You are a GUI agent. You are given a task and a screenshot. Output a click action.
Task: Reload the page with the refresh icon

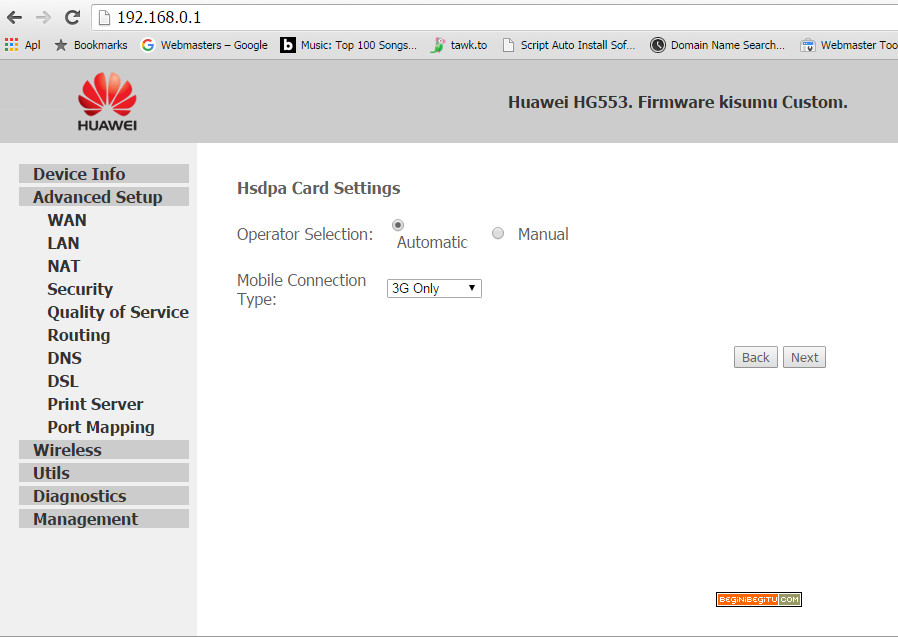pos(72,17)
